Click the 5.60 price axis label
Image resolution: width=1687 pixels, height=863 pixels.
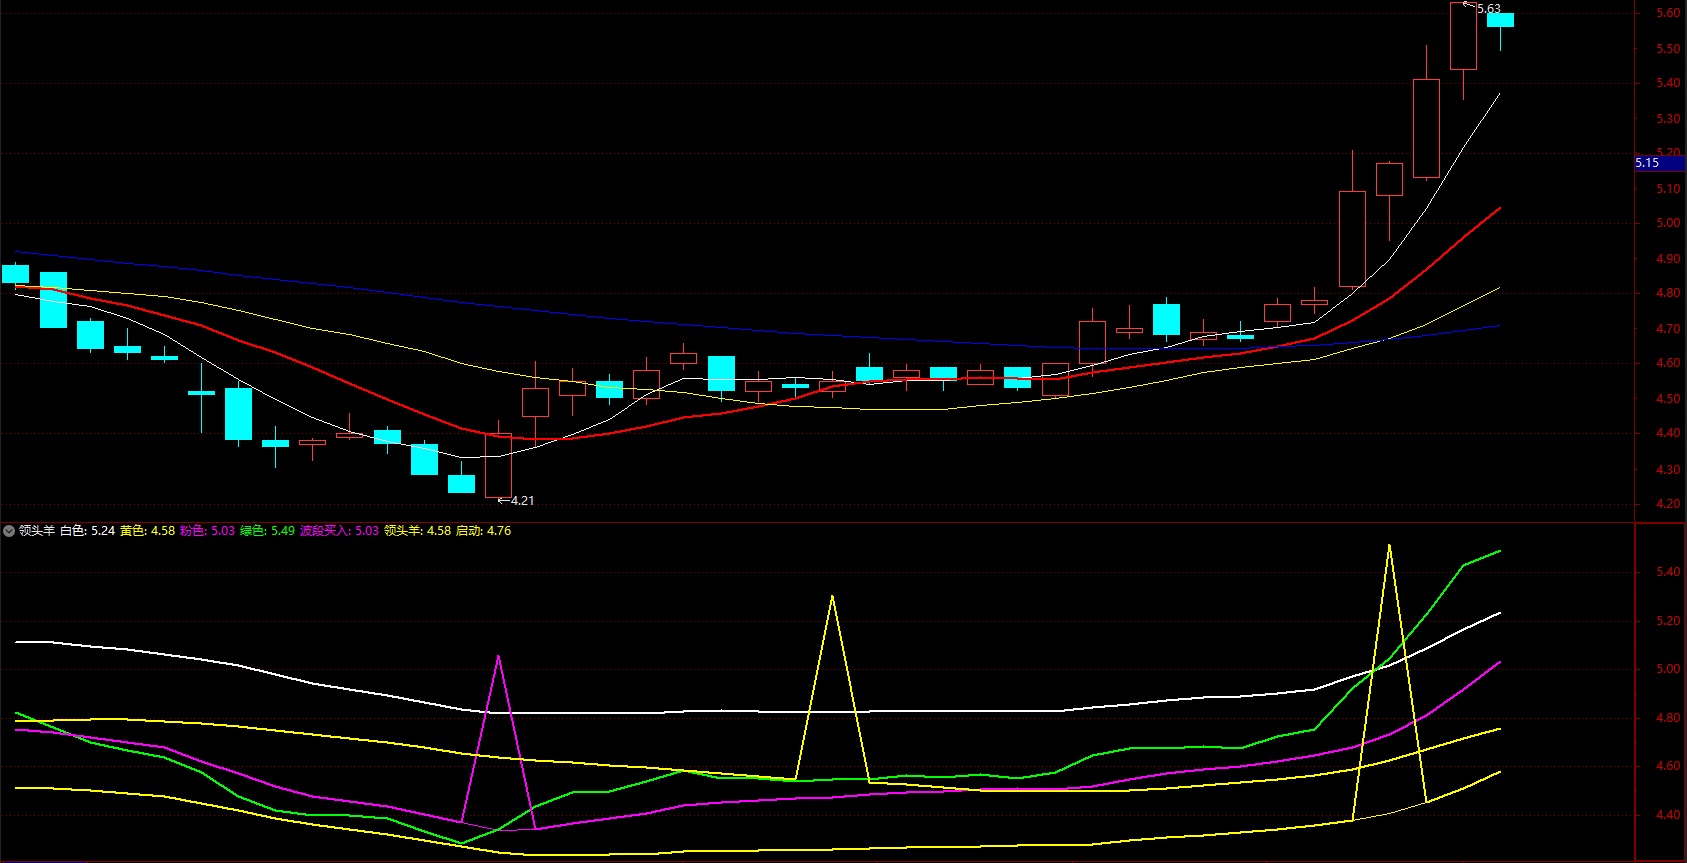click(x=1667, y=13)
